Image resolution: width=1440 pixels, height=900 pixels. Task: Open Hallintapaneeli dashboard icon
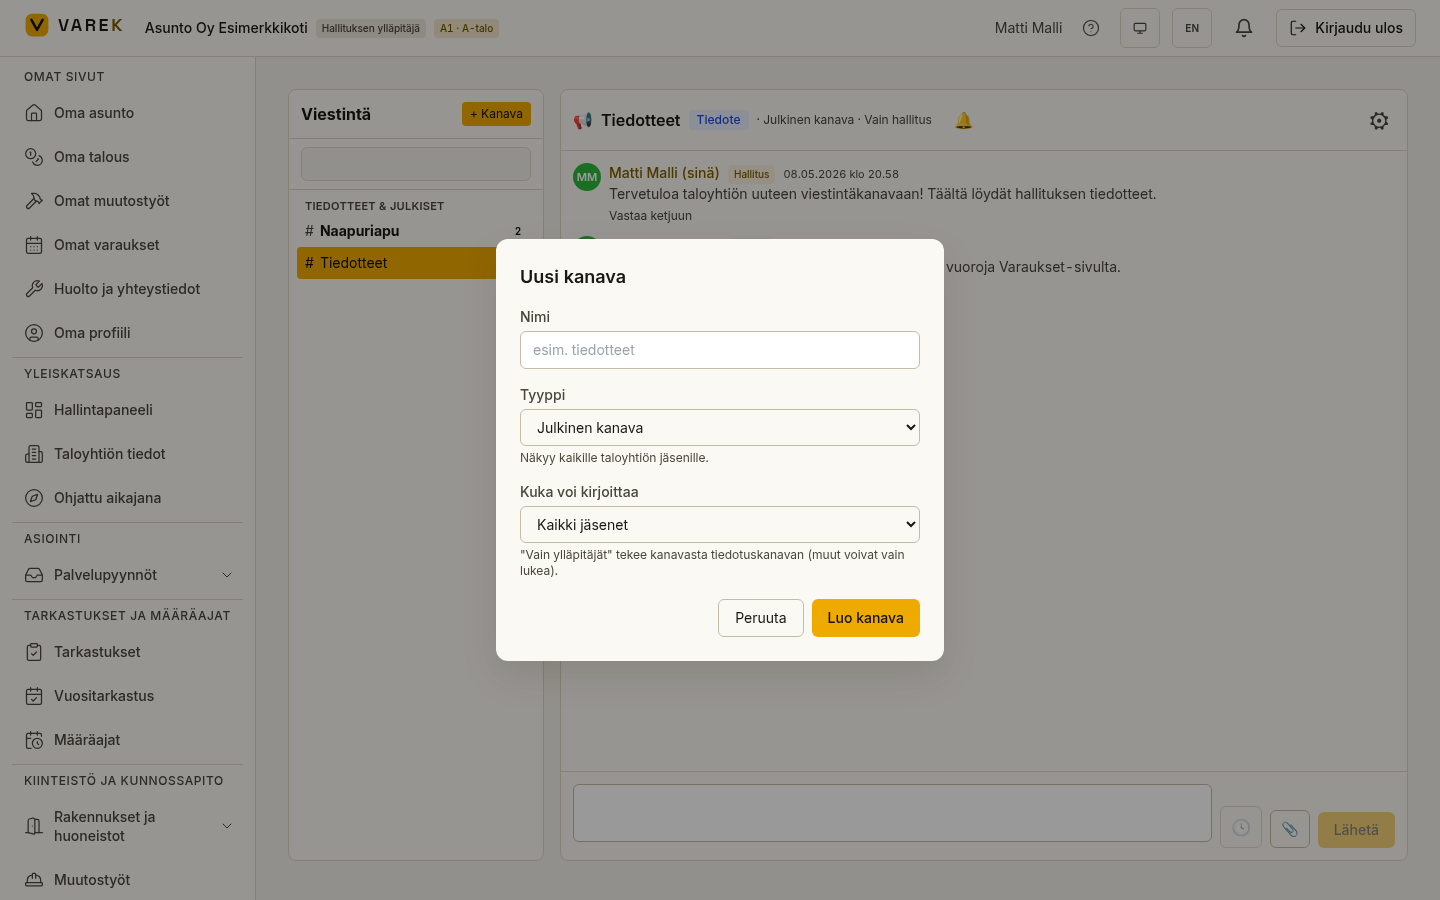34,410
